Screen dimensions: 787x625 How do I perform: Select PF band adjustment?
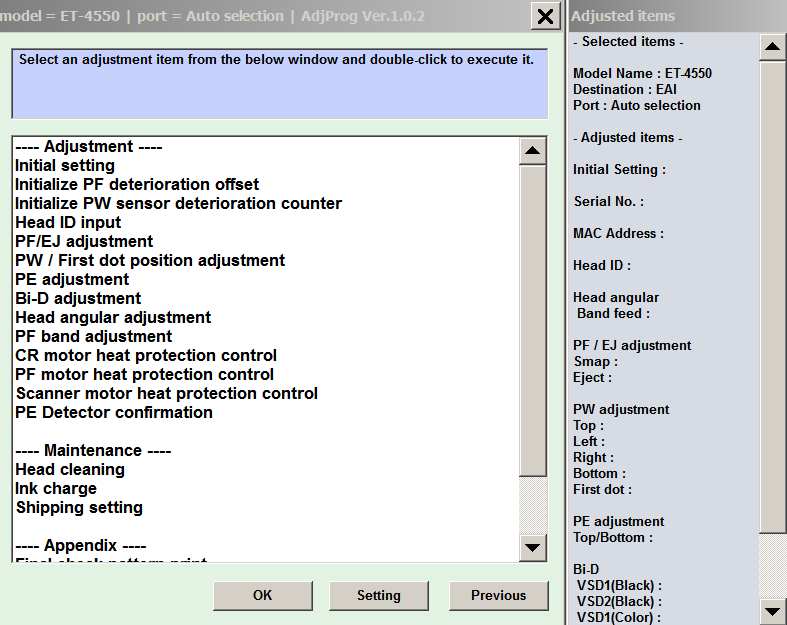pyautogui.click(x=93, y=336)
